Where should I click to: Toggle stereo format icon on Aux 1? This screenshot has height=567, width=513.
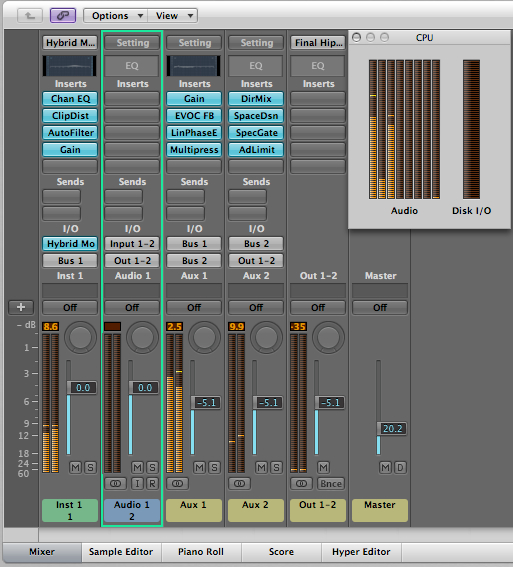click(x=178, y=483)
